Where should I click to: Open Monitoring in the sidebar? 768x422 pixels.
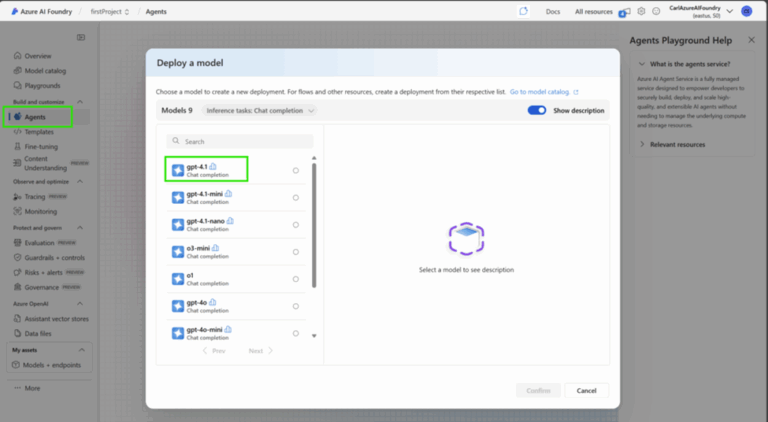[x=40, y=211]
